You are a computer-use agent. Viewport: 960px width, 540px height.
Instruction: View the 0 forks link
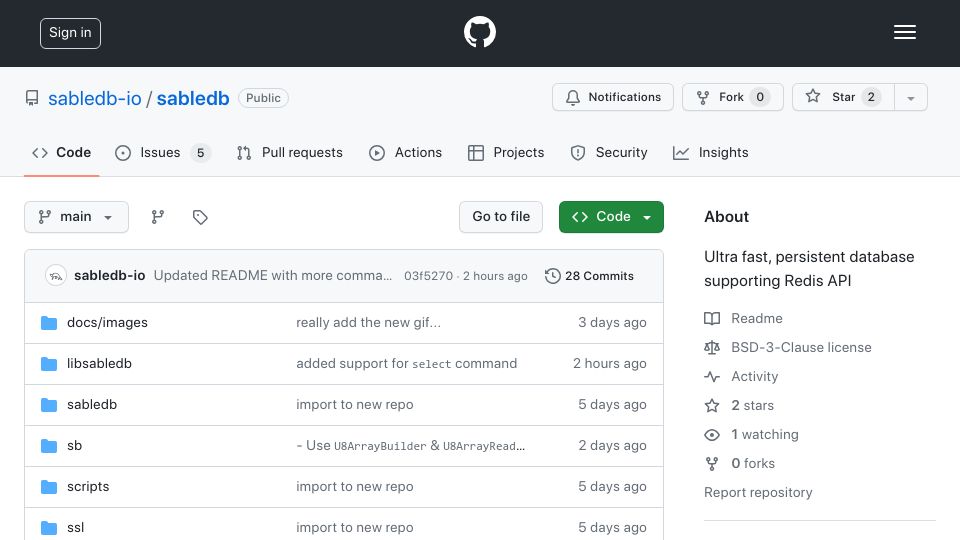click(753, 463)
